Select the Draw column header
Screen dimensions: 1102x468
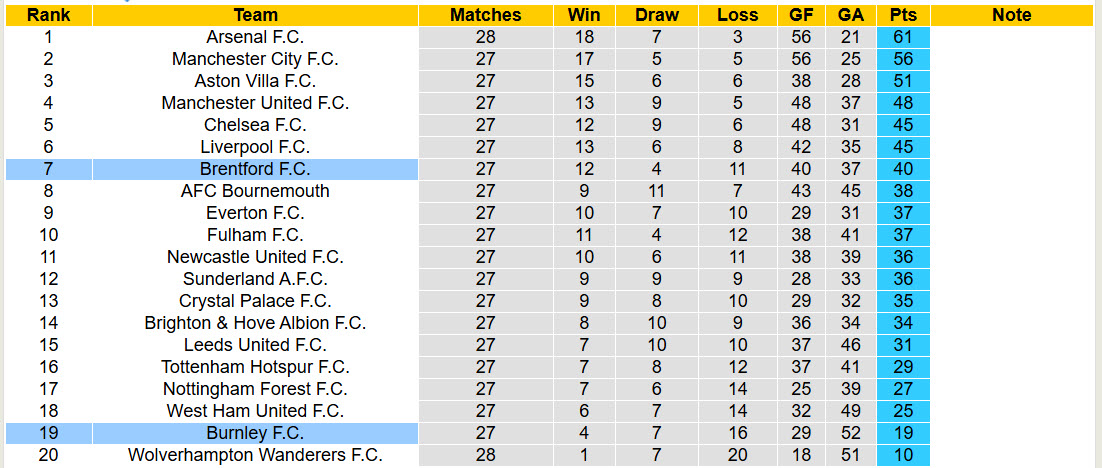pyautogui.click(x=656, y=15)
